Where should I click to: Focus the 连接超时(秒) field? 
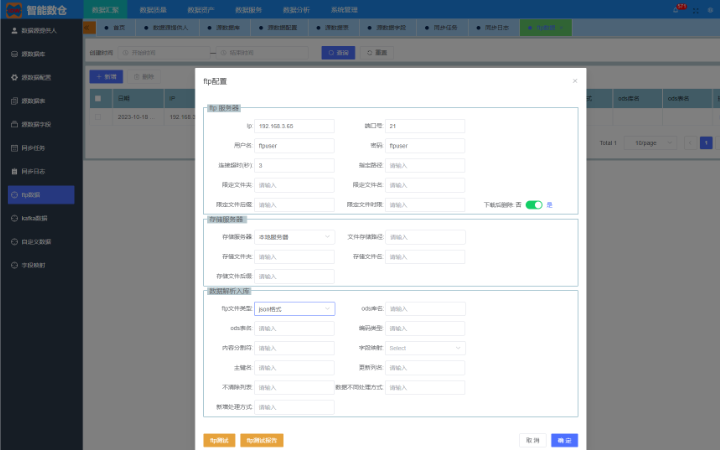click(x=294, y=165)
